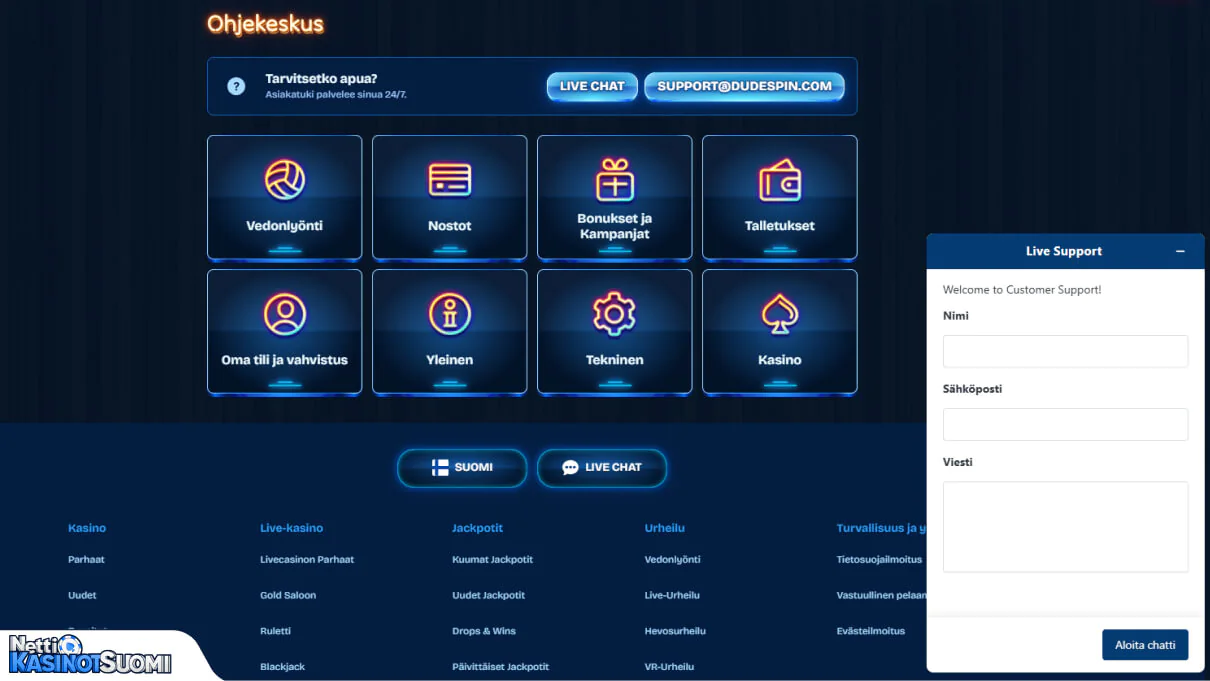This screenshot has height=681, width=1210.
Task: Open the Suomi language selector
Action: 462,467
